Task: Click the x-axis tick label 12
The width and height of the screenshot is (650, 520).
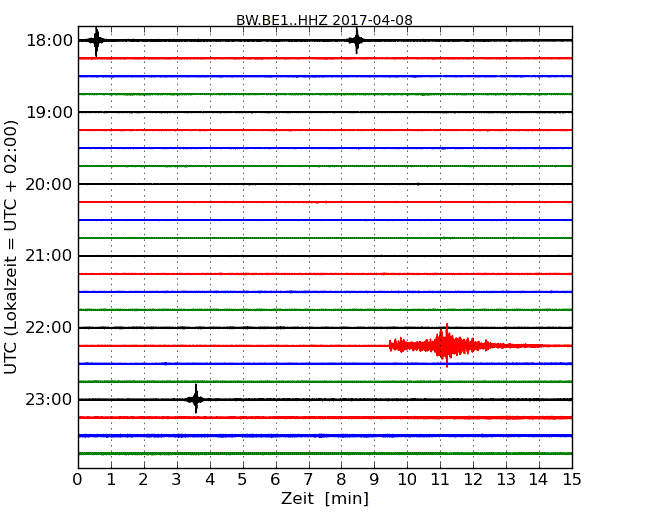Action: click(x=473, y=480)
